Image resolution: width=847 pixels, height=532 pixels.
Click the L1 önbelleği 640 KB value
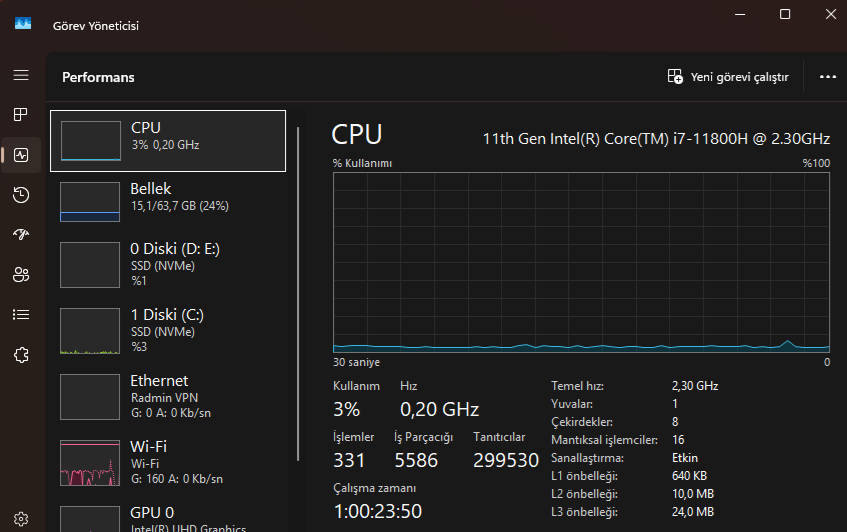(689, 476)
